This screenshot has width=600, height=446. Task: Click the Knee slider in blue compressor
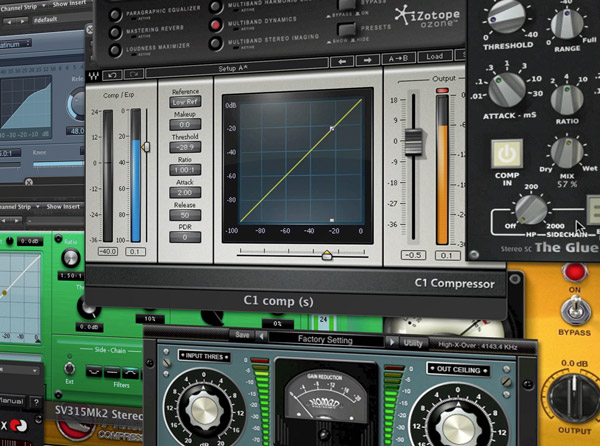pyautogui.click(x=58, y=164)
